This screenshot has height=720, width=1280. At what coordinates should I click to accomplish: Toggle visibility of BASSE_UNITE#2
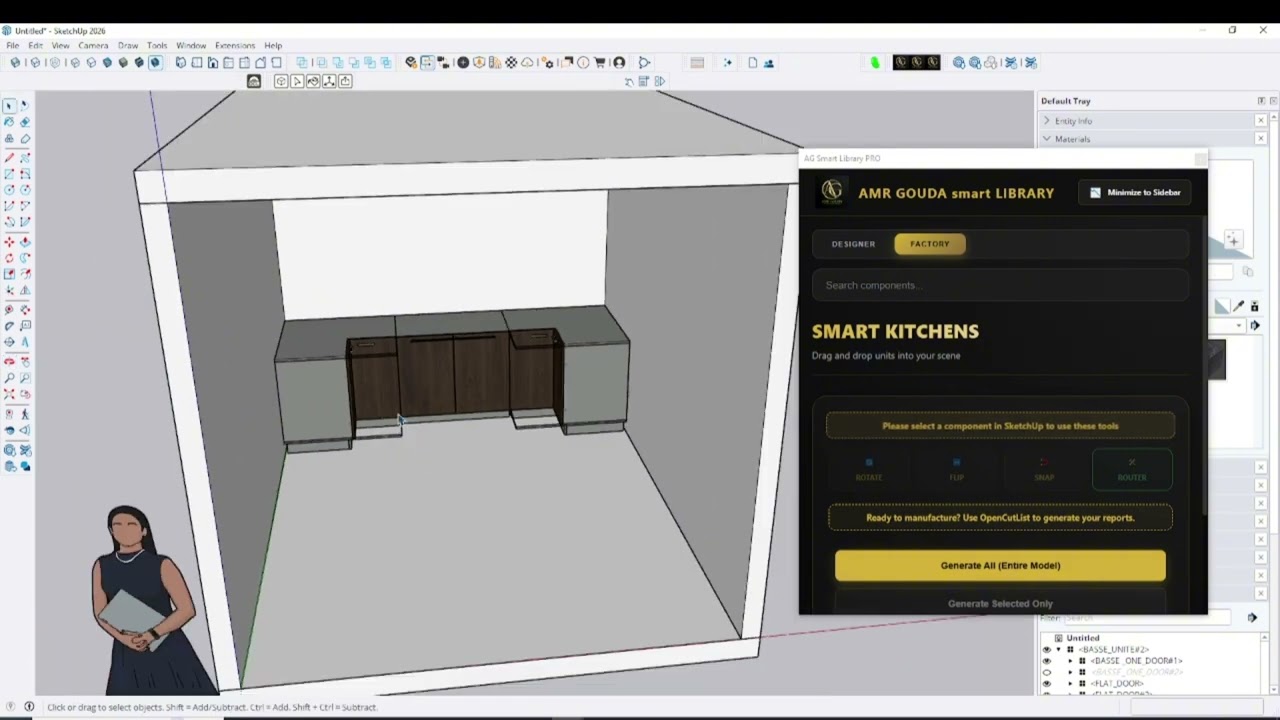[x=1047, y=650]
